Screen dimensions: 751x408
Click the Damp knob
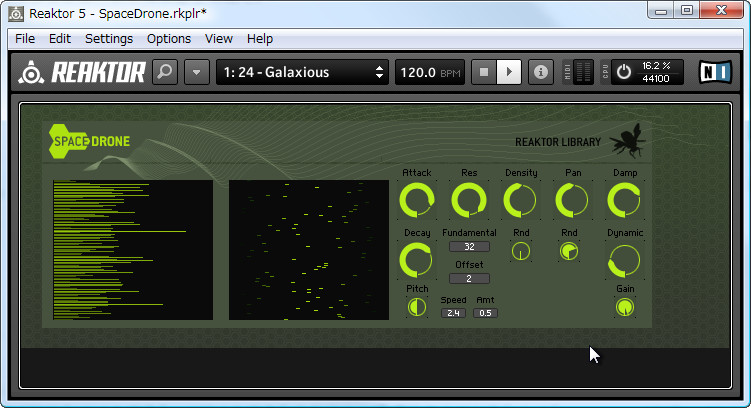(624, 200)
